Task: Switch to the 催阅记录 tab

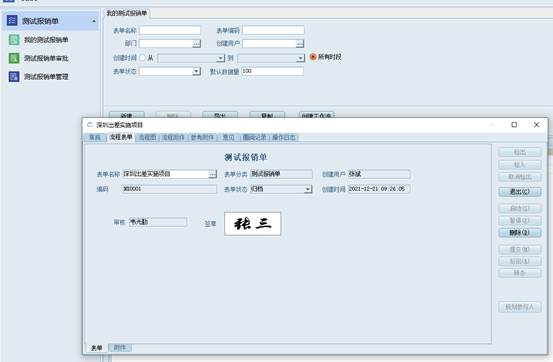Action: coord(255,138)
